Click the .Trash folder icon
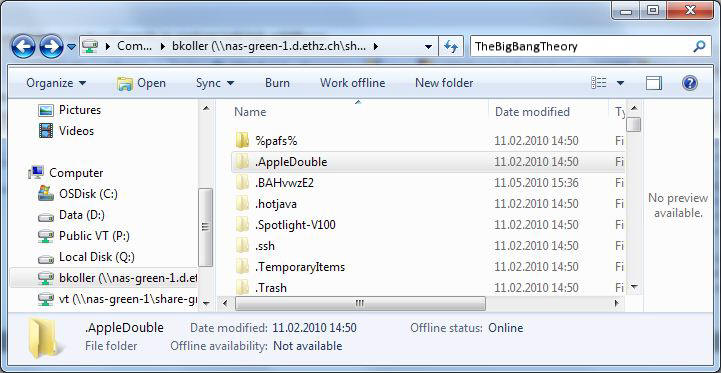 pyautogui.click(x=242, y=287)
